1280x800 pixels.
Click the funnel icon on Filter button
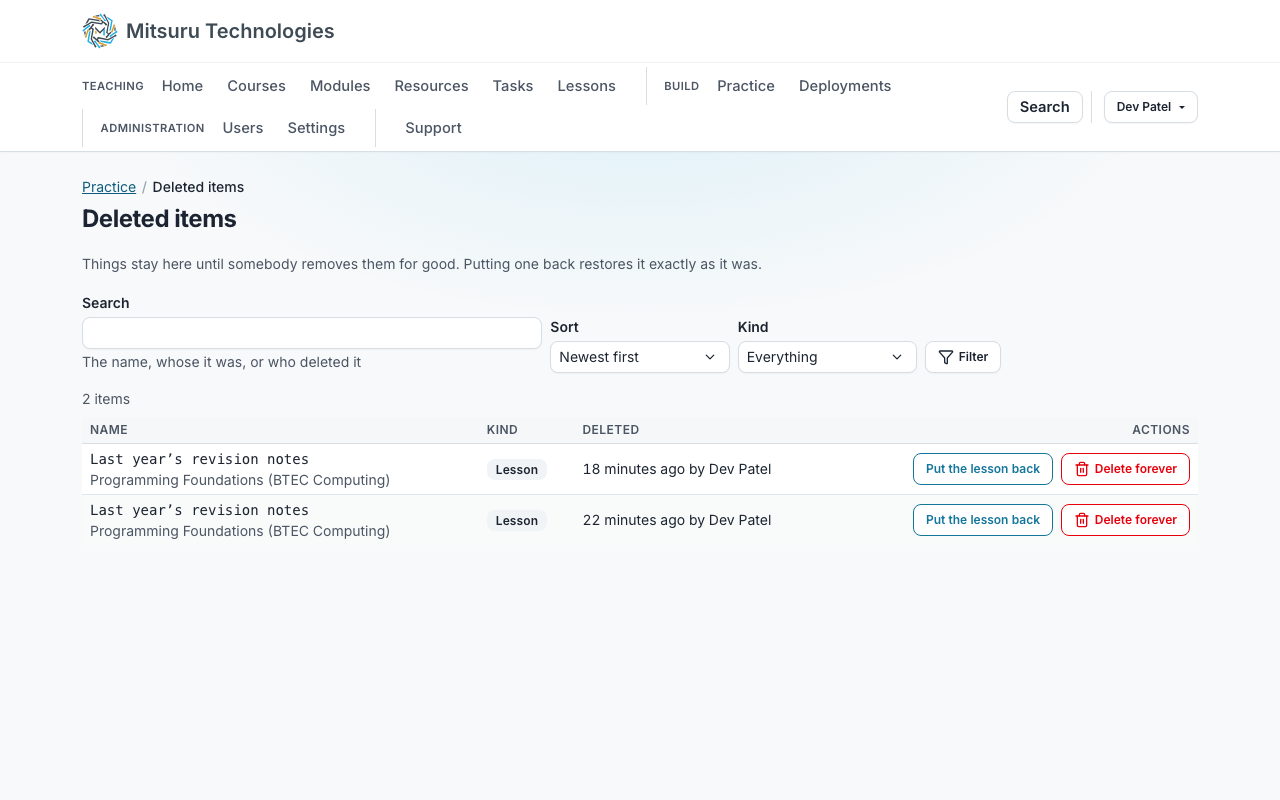946,357
